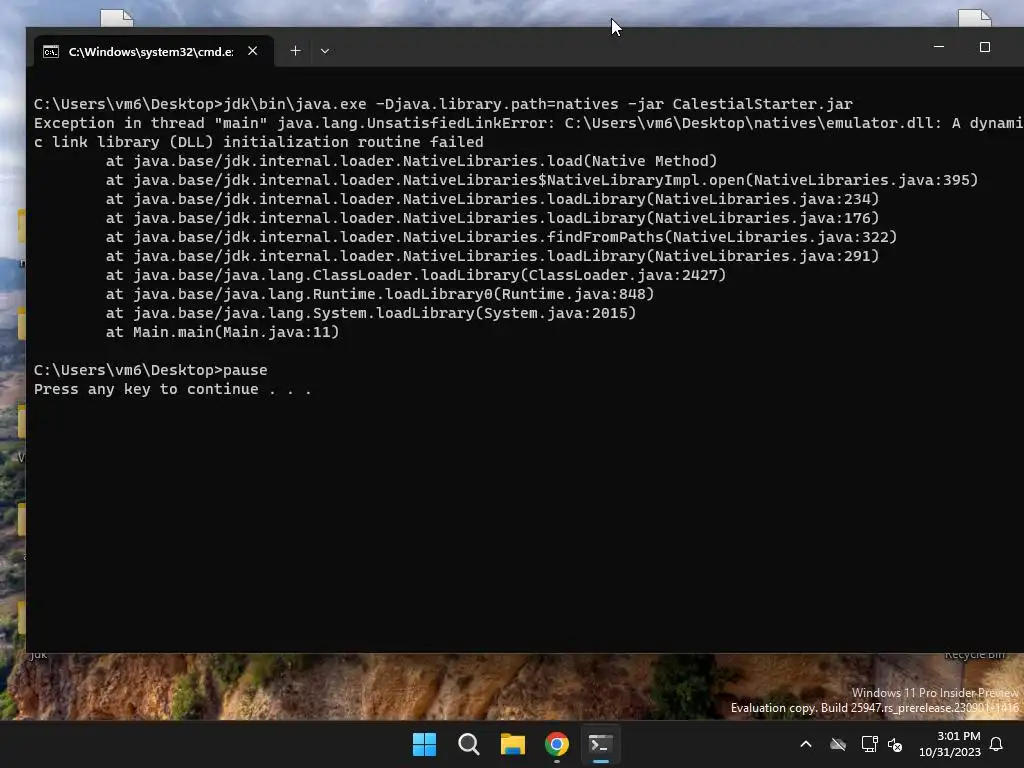Select the desktop file icon behind terminal, top left
Image resolution: width=1024 pixels, height=768 pixels.
click(116, 18)
